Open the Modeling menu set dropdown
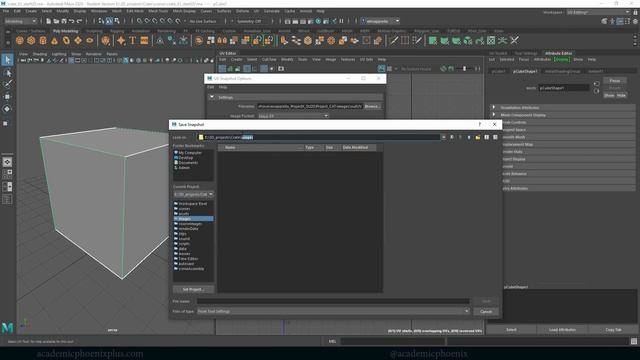This screenshot has width=640, height=360. [x=20, y=21]
